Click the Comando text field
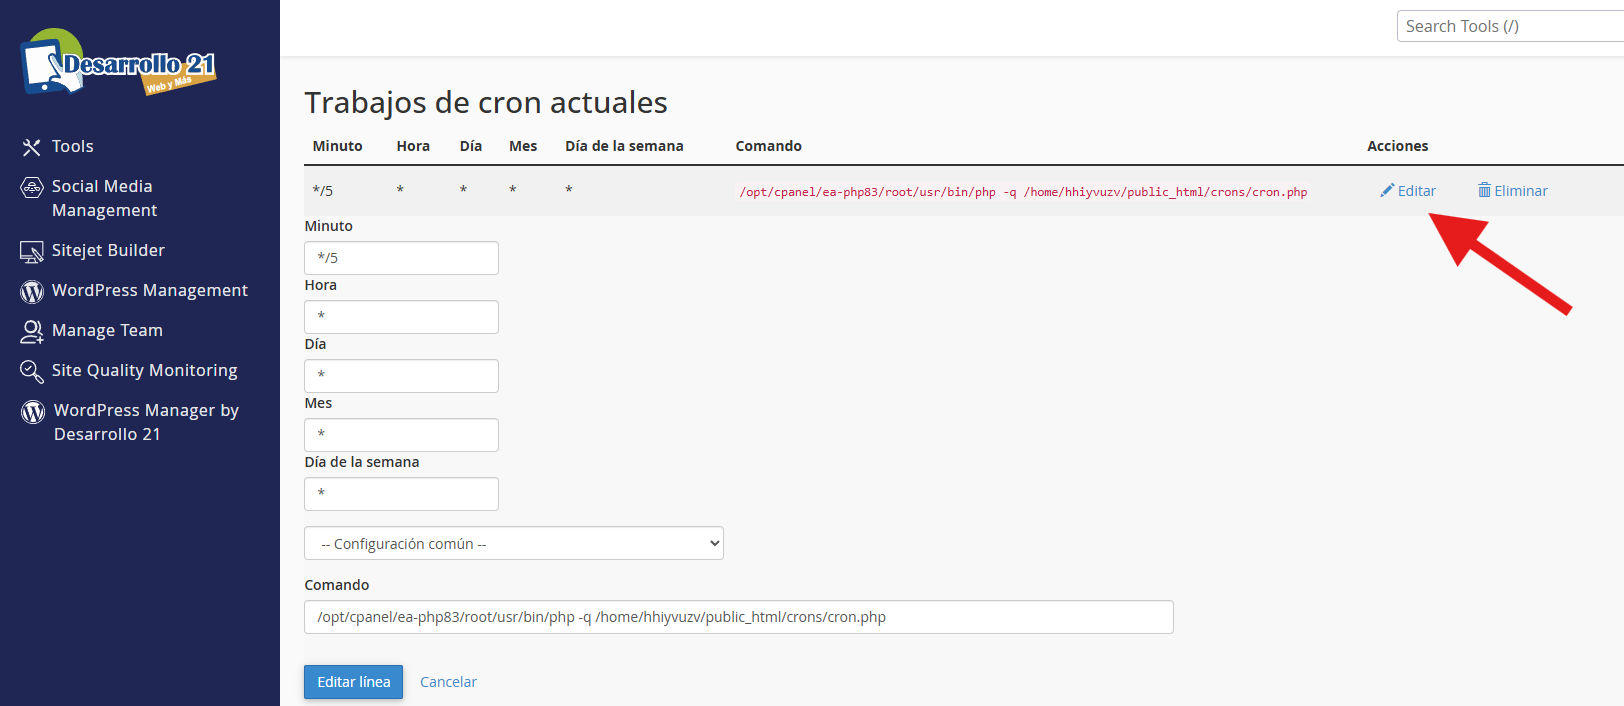This screenshot has width=1624, height=706. tap(738, 617)
